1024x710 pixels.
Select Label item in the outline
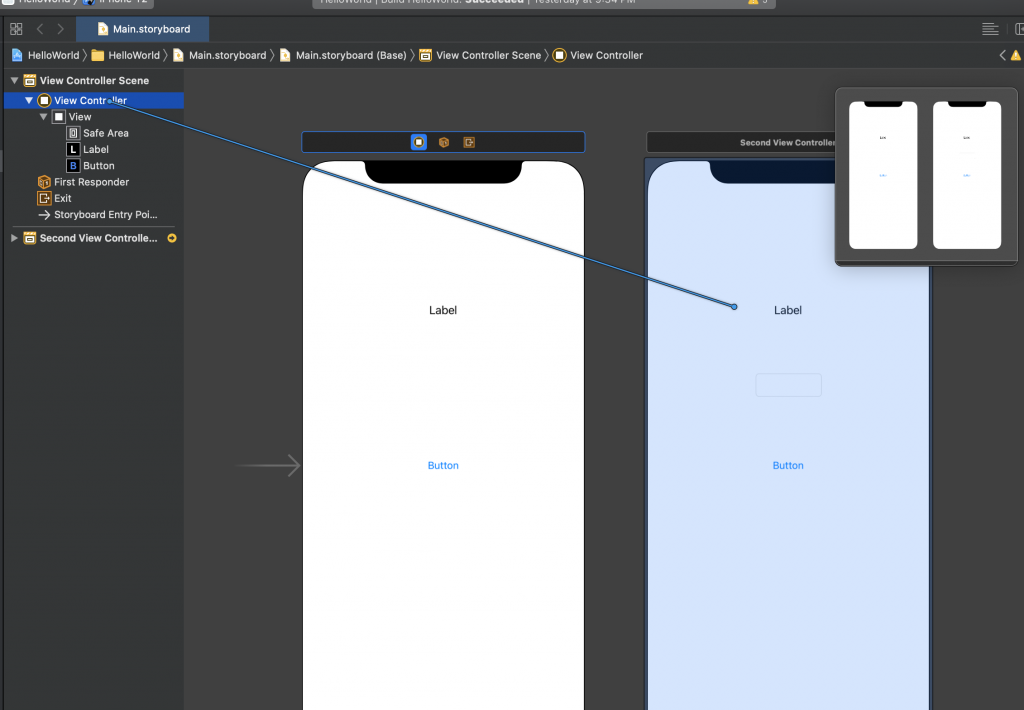(94, 150)
